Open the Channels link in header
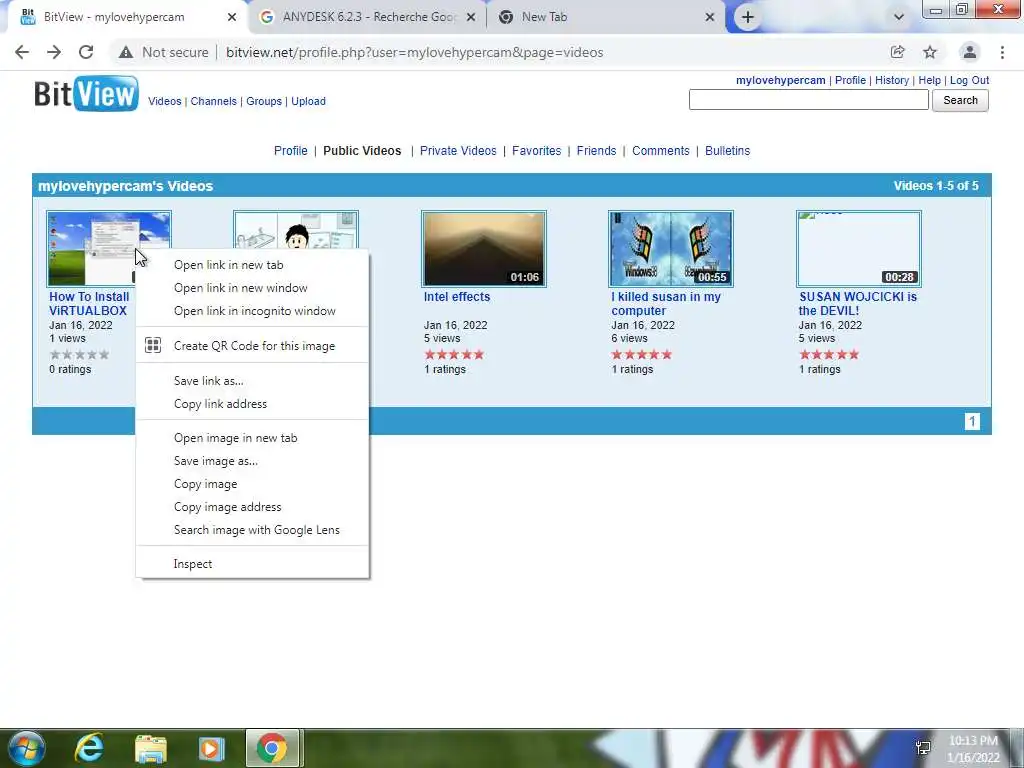The height and width of the screenshot is (768, 1024). (x=214, y=101)
